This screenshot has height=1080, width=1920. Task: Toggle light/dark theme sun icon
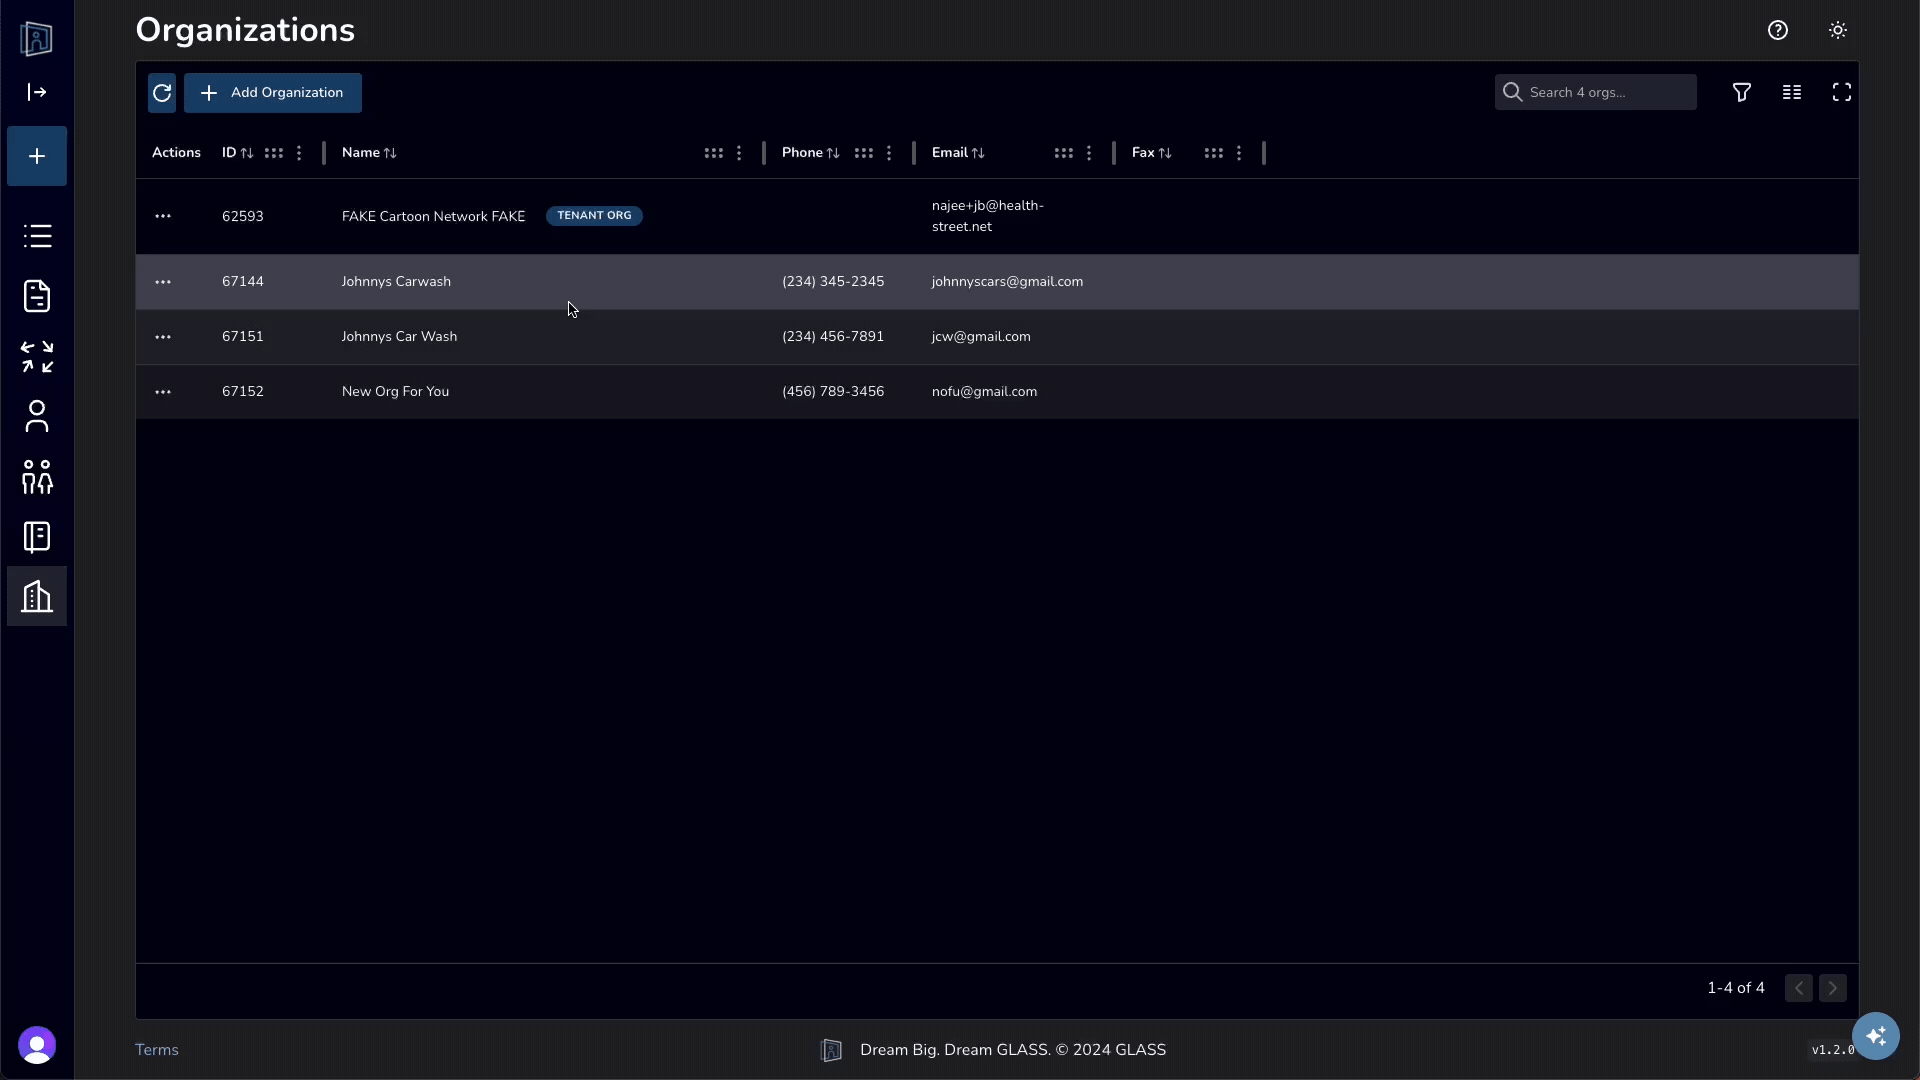[1837, 30]
